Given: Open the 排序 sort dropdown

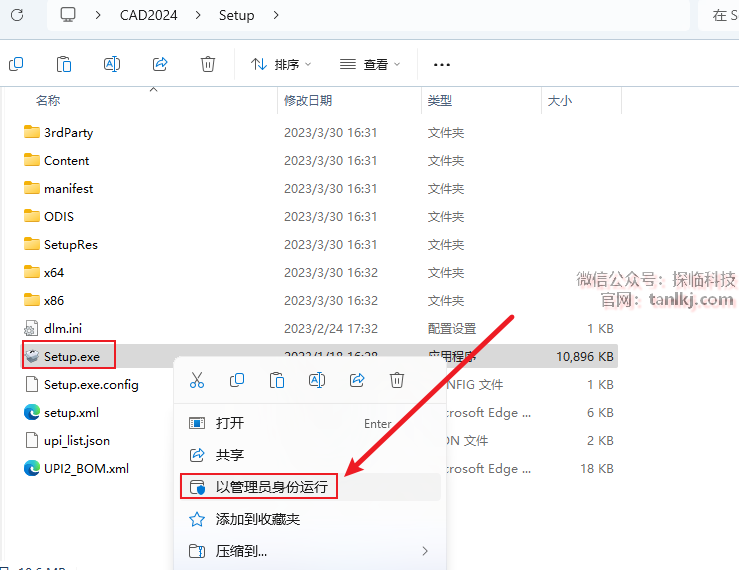Looking at the screenshot, I should [x=281, y=64].
